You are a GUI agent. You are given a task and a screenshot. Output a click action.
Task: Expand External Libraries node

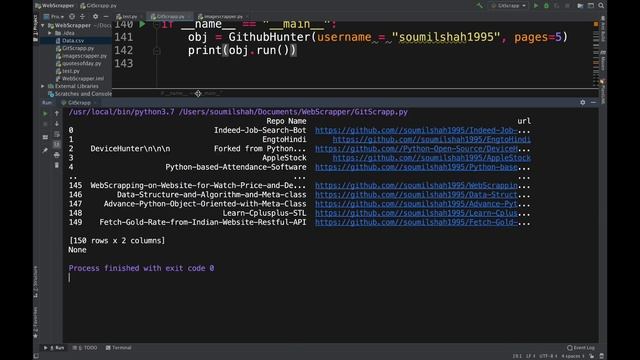[x=42, y=86]
